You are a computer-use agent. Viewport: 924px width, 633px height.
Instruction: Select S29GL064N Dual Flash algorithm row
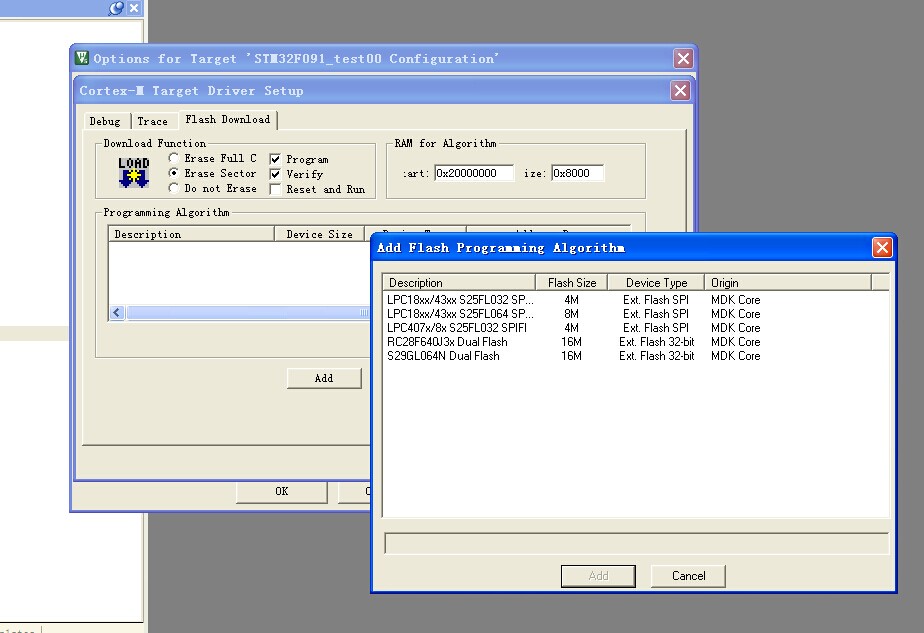pos(635,356)
